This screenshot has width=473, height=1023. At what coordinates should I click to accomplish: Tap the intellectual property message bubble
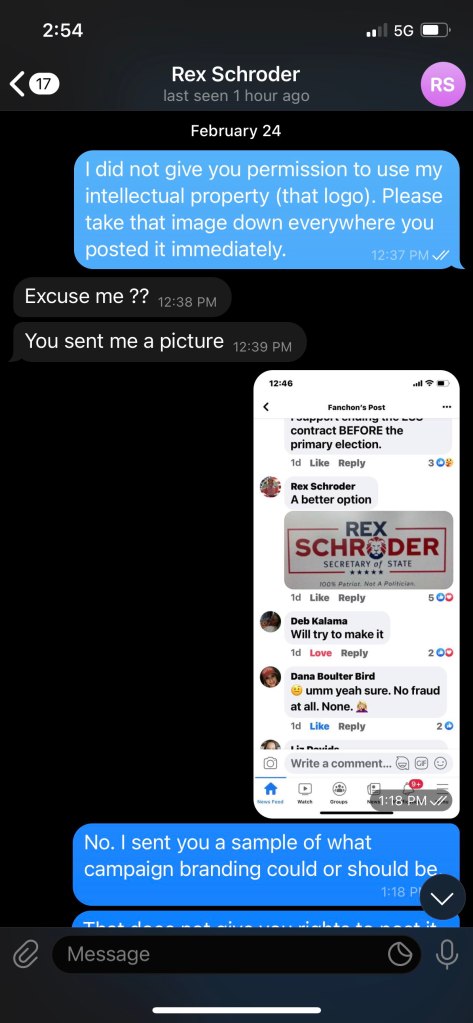(x=268, y=209)
